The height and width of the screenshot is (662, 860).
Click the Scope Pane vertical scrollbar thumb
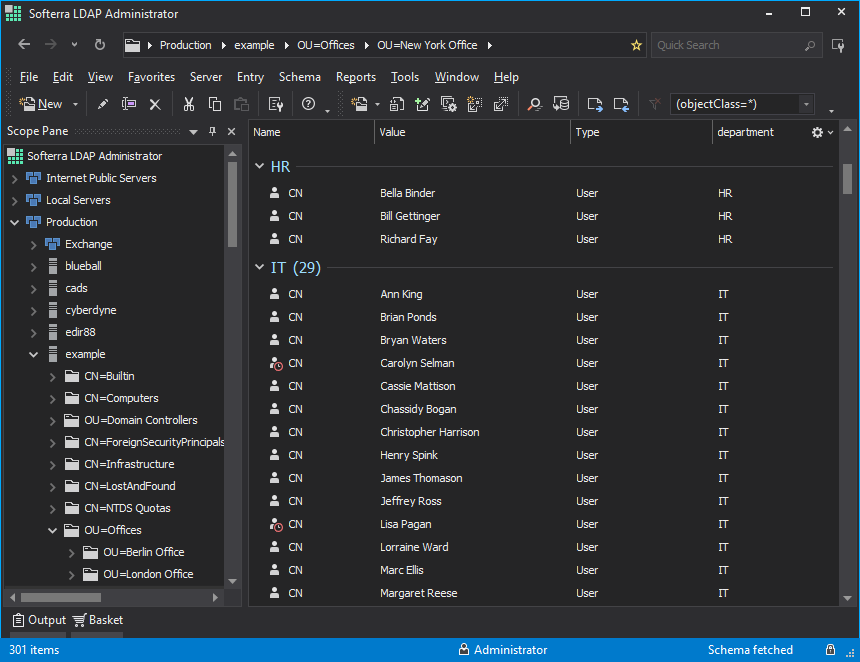[x=233, y=204]
